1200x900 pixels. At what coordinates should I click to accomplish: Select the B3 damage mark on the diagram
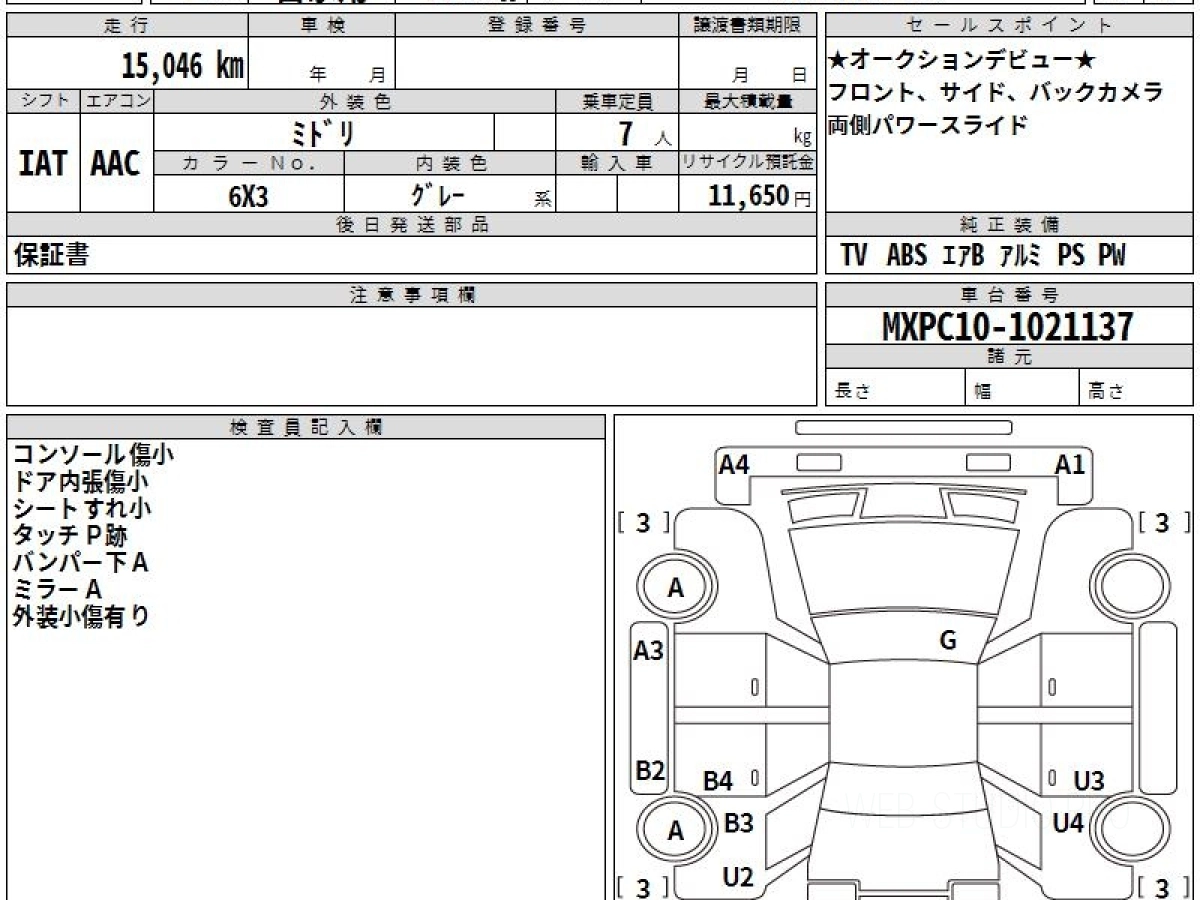coord(738,823)
